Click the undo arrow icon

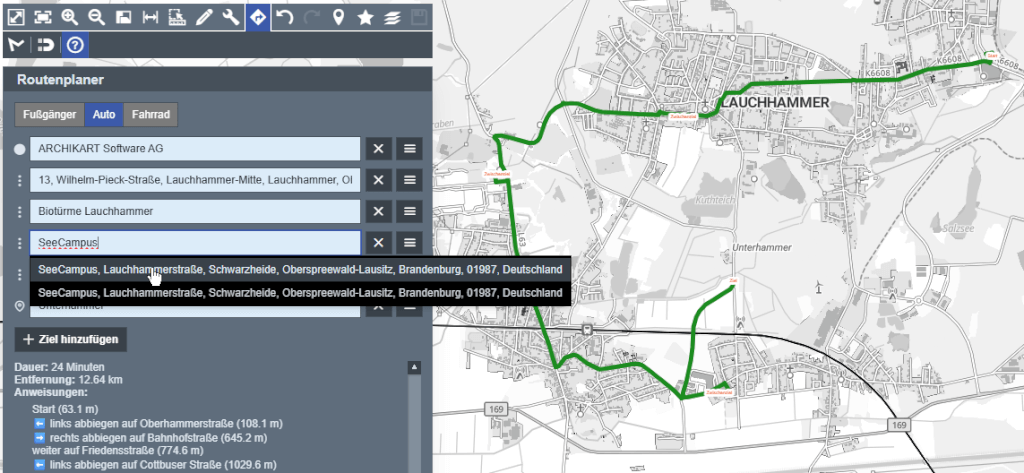[x=285, y=18]
